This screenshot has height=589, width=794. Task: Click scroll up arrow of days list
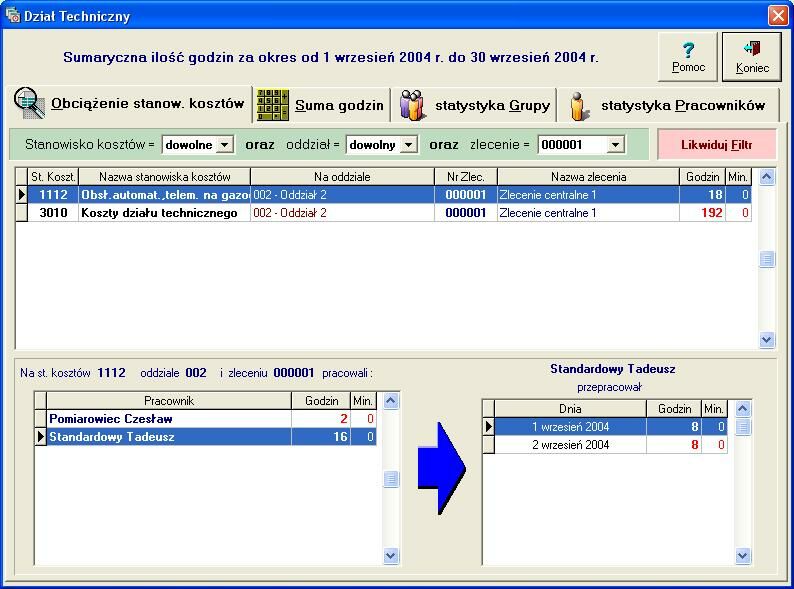point(743,409)
